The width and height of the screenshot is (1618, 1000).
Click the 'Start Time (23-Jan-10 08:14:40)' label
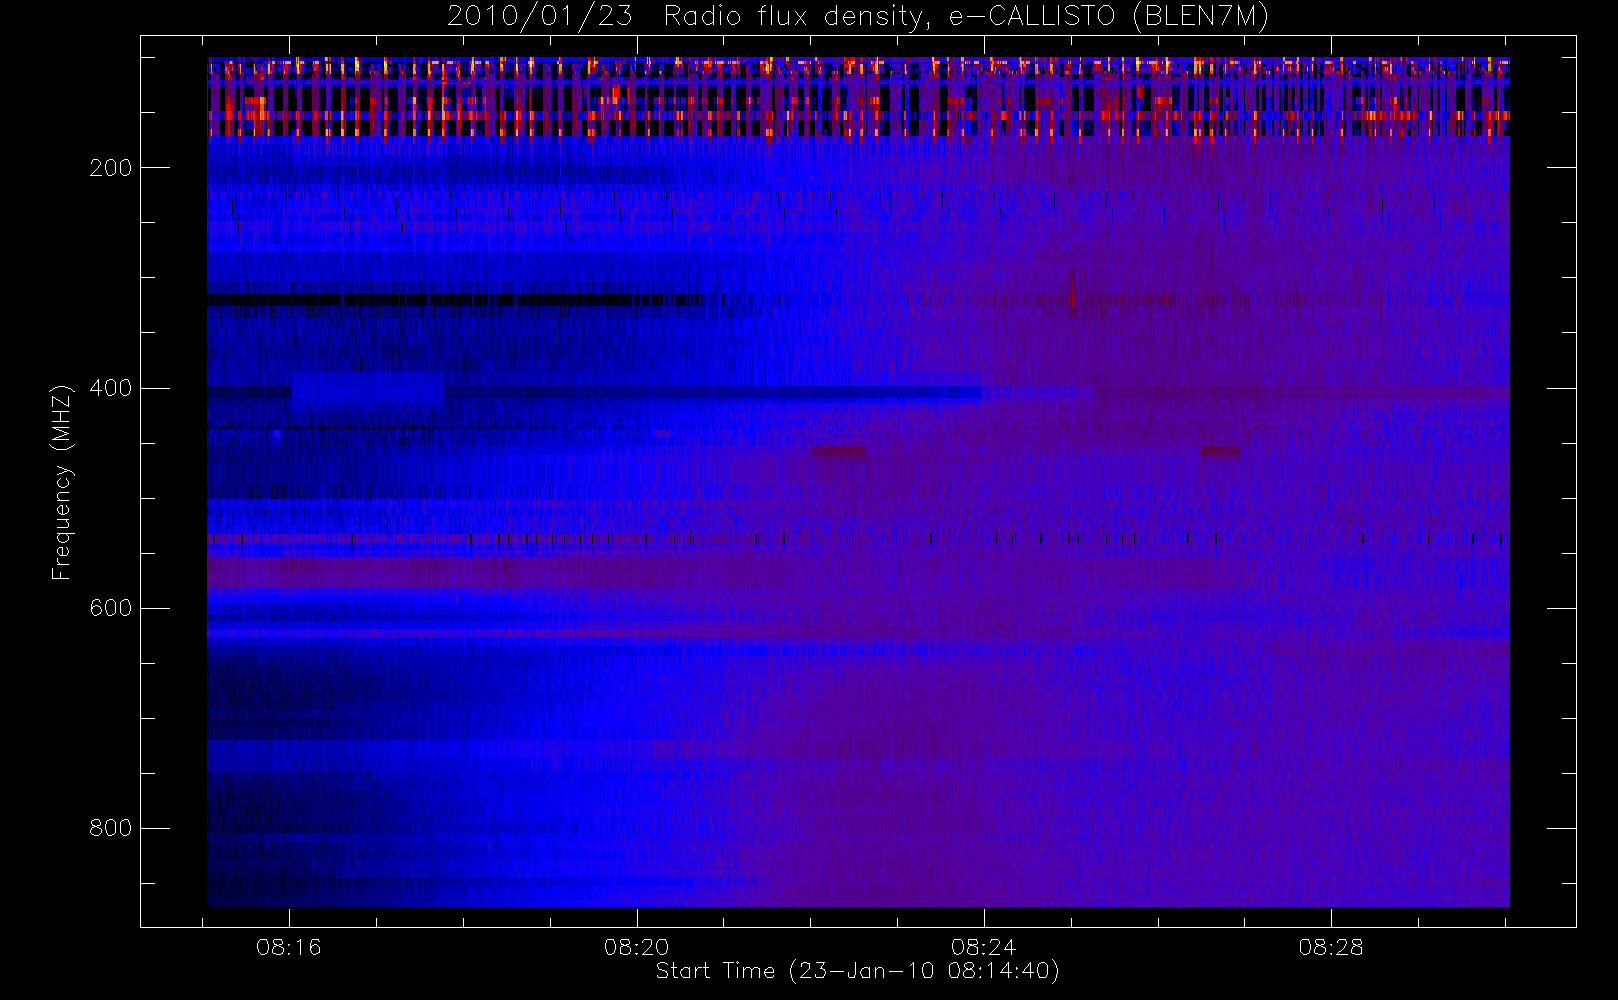coord(857,971)
